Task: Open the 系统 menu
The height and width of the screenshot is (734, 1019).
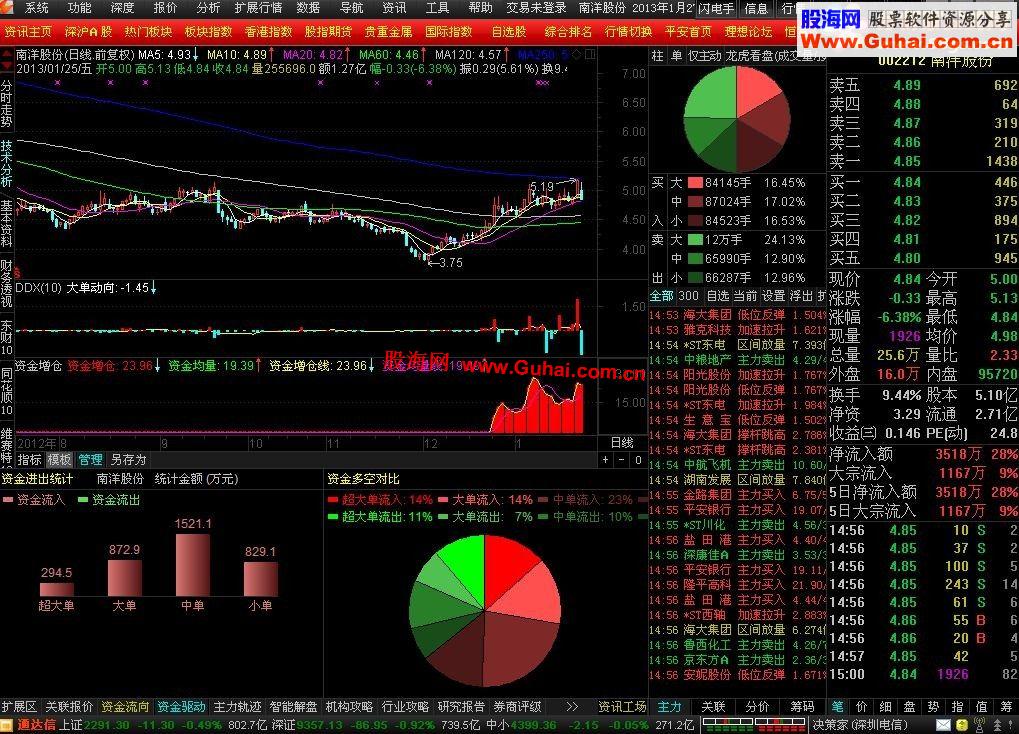Action: 36,8
